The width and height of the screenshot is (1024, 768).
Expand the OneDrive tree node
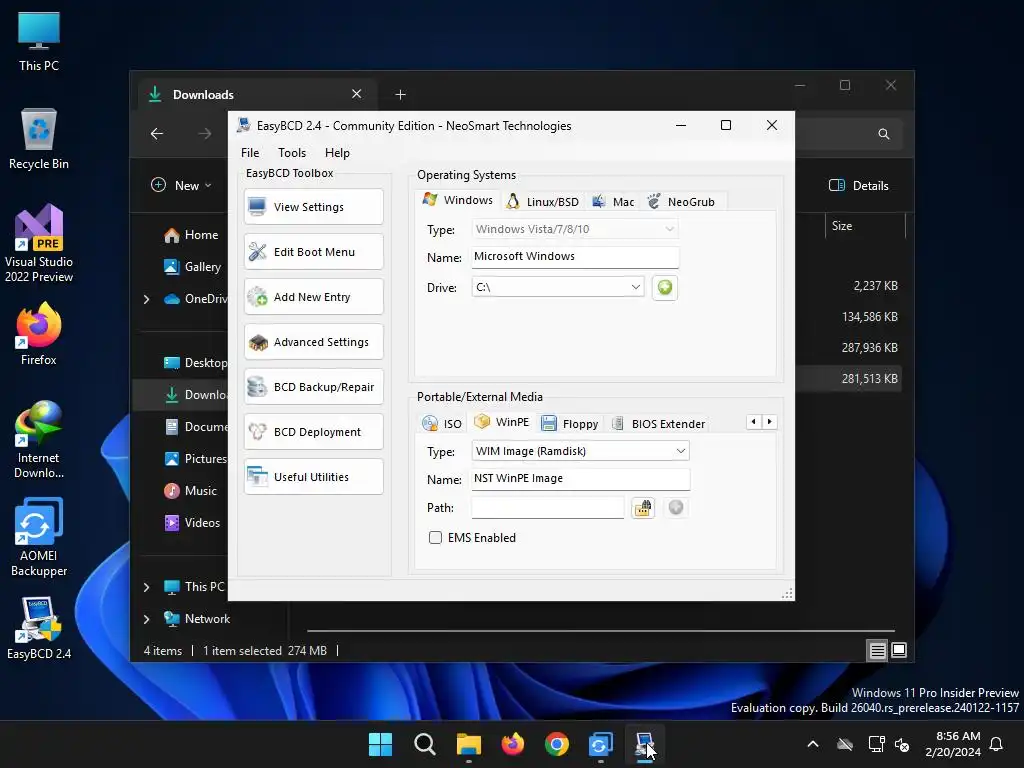[x=146, y=299]
